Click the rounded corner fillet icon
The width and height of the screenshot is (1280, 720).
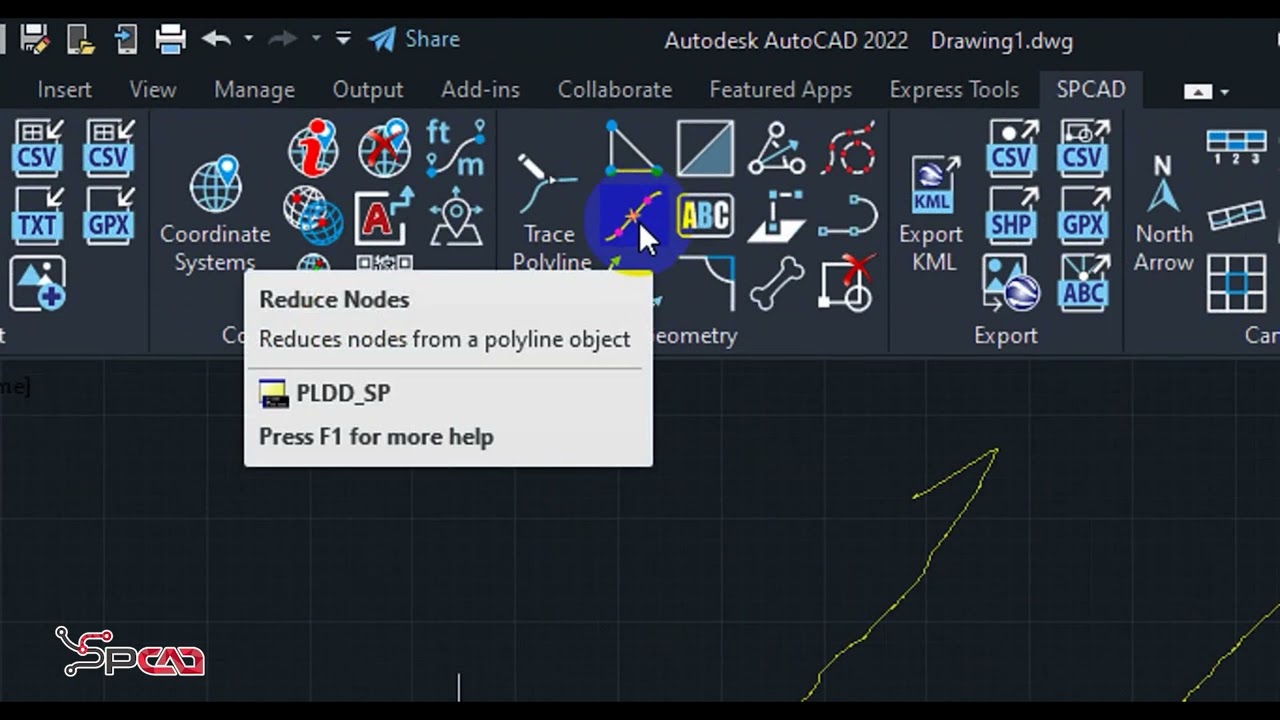pos(705,283)
